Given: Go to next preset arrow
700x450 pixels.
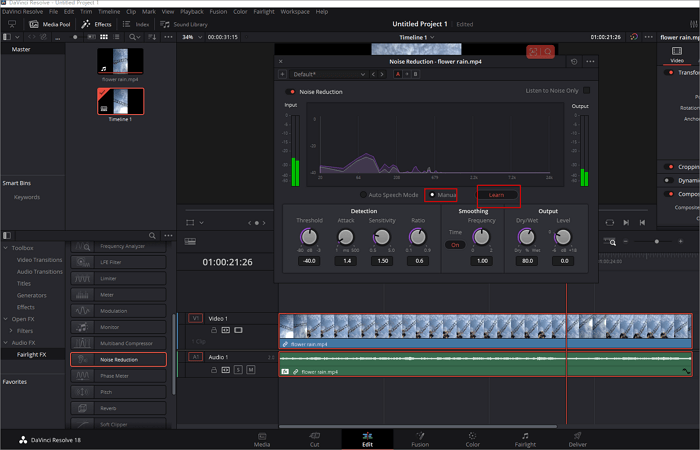Looking at the screenshot, I should pos(382,74).
